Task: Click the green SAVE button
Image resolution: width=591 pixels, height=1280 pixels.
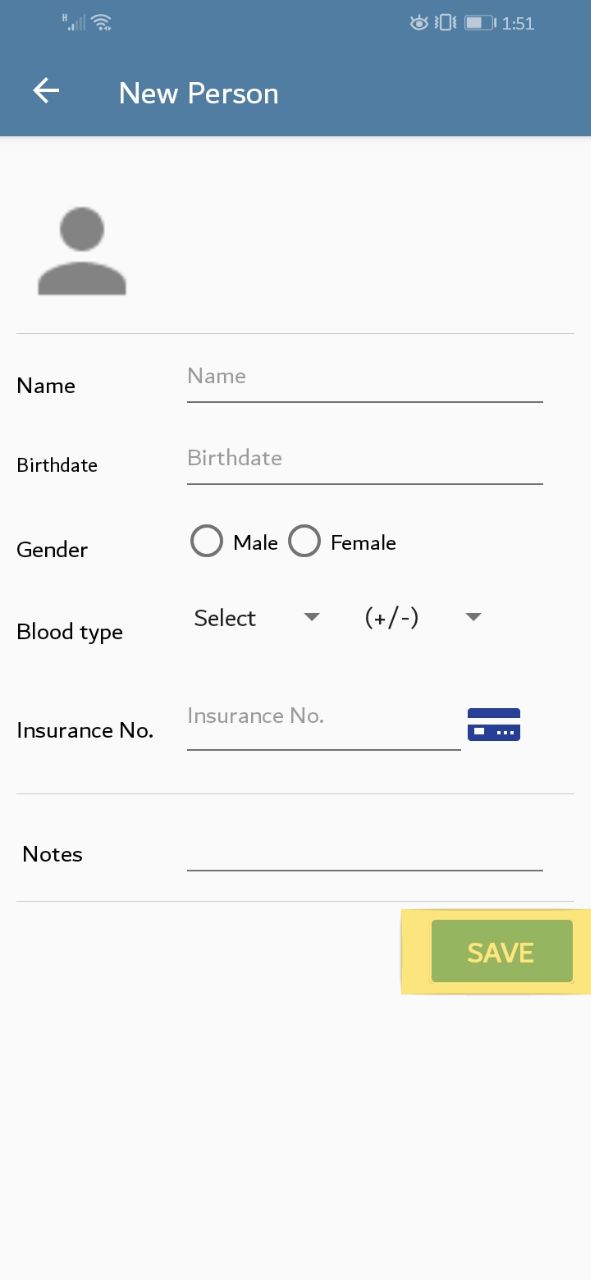Action: [x=502, y=951]
